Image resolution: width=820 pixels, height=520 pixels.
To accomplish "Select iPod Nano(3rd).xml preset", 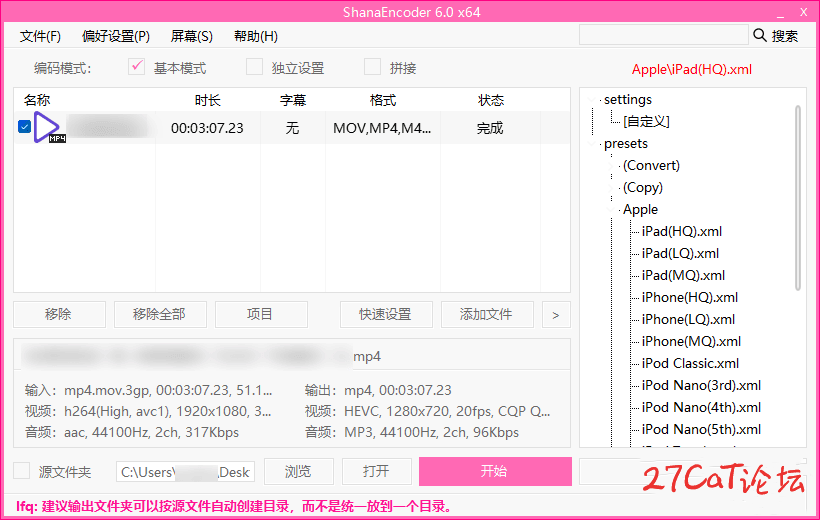I will pos(701,385).
